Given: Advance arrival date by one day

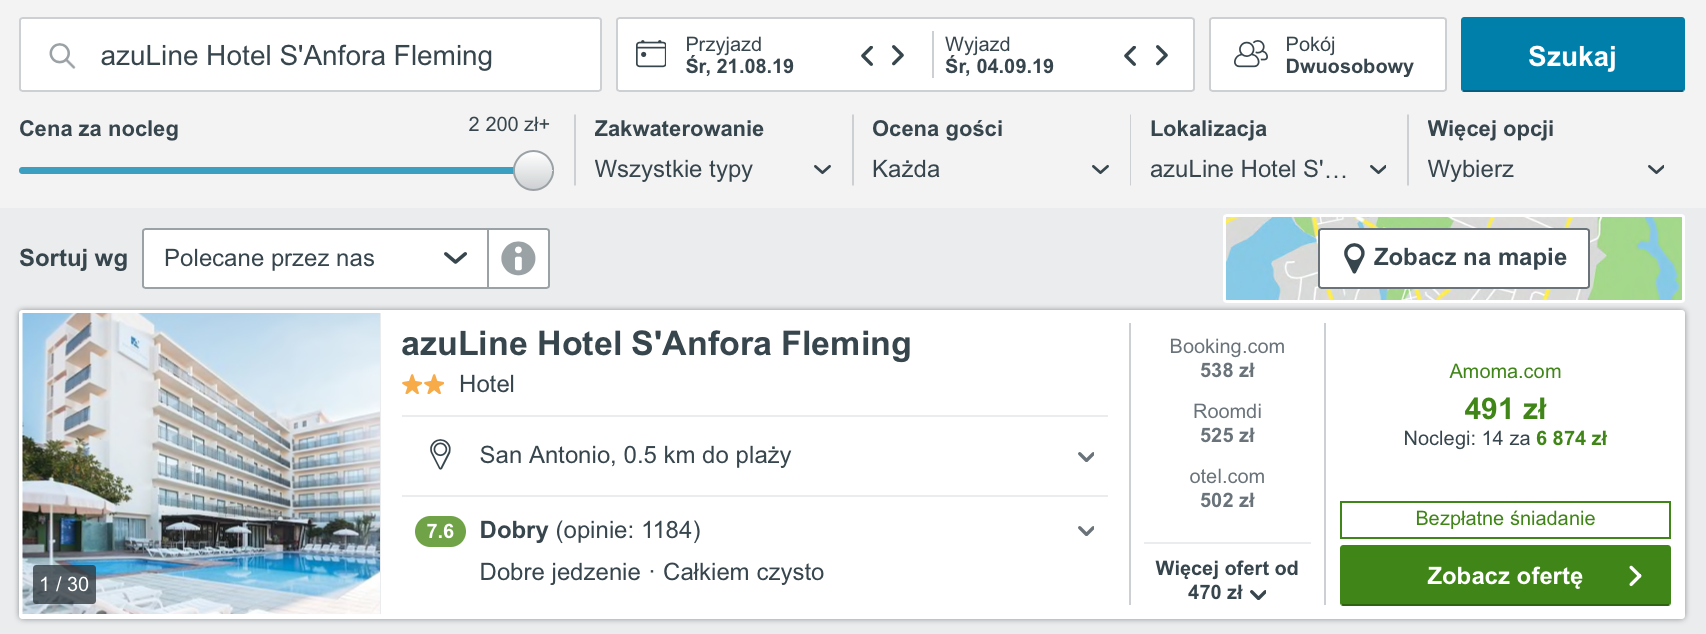Looking at the screenshot, I should point(898,55).
